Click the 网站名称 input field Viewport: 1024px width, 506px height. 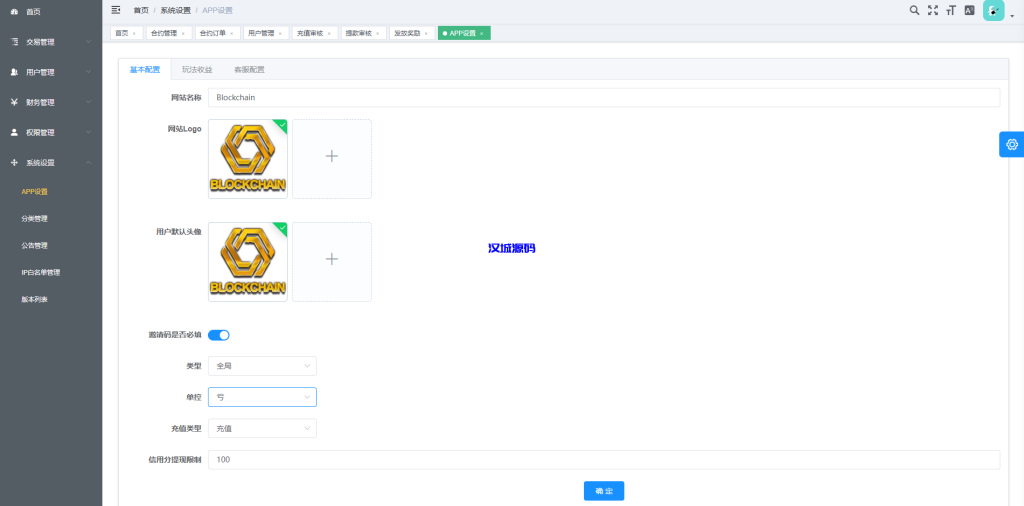604,98
